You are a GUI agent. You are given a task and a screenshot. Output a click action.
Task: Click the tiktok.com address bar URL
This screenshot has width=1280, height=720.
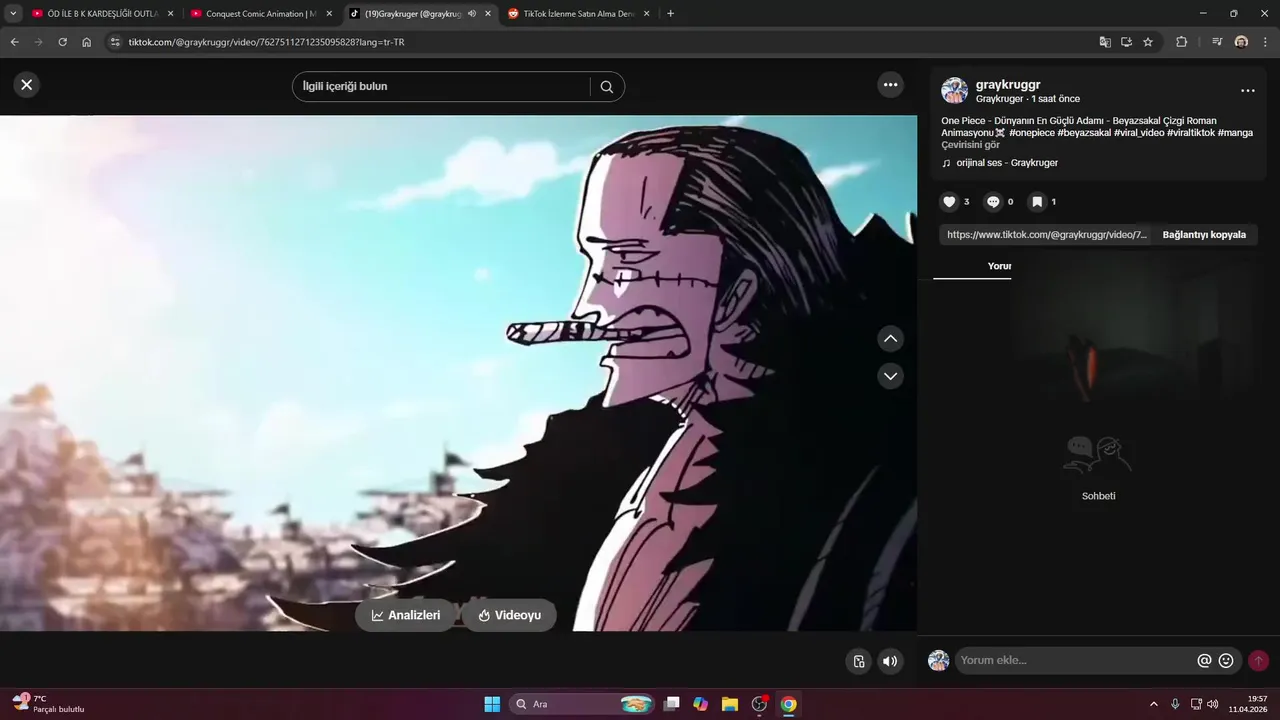(x=266, y=42)
